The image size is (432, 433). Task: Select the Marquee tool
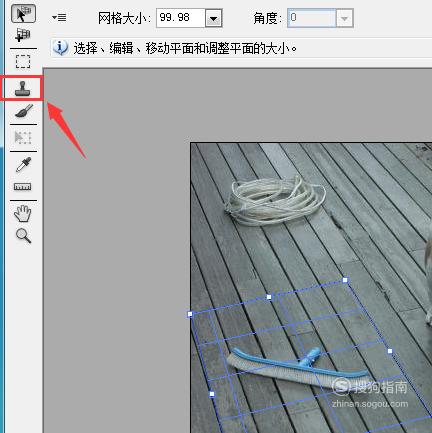point(23,62)
